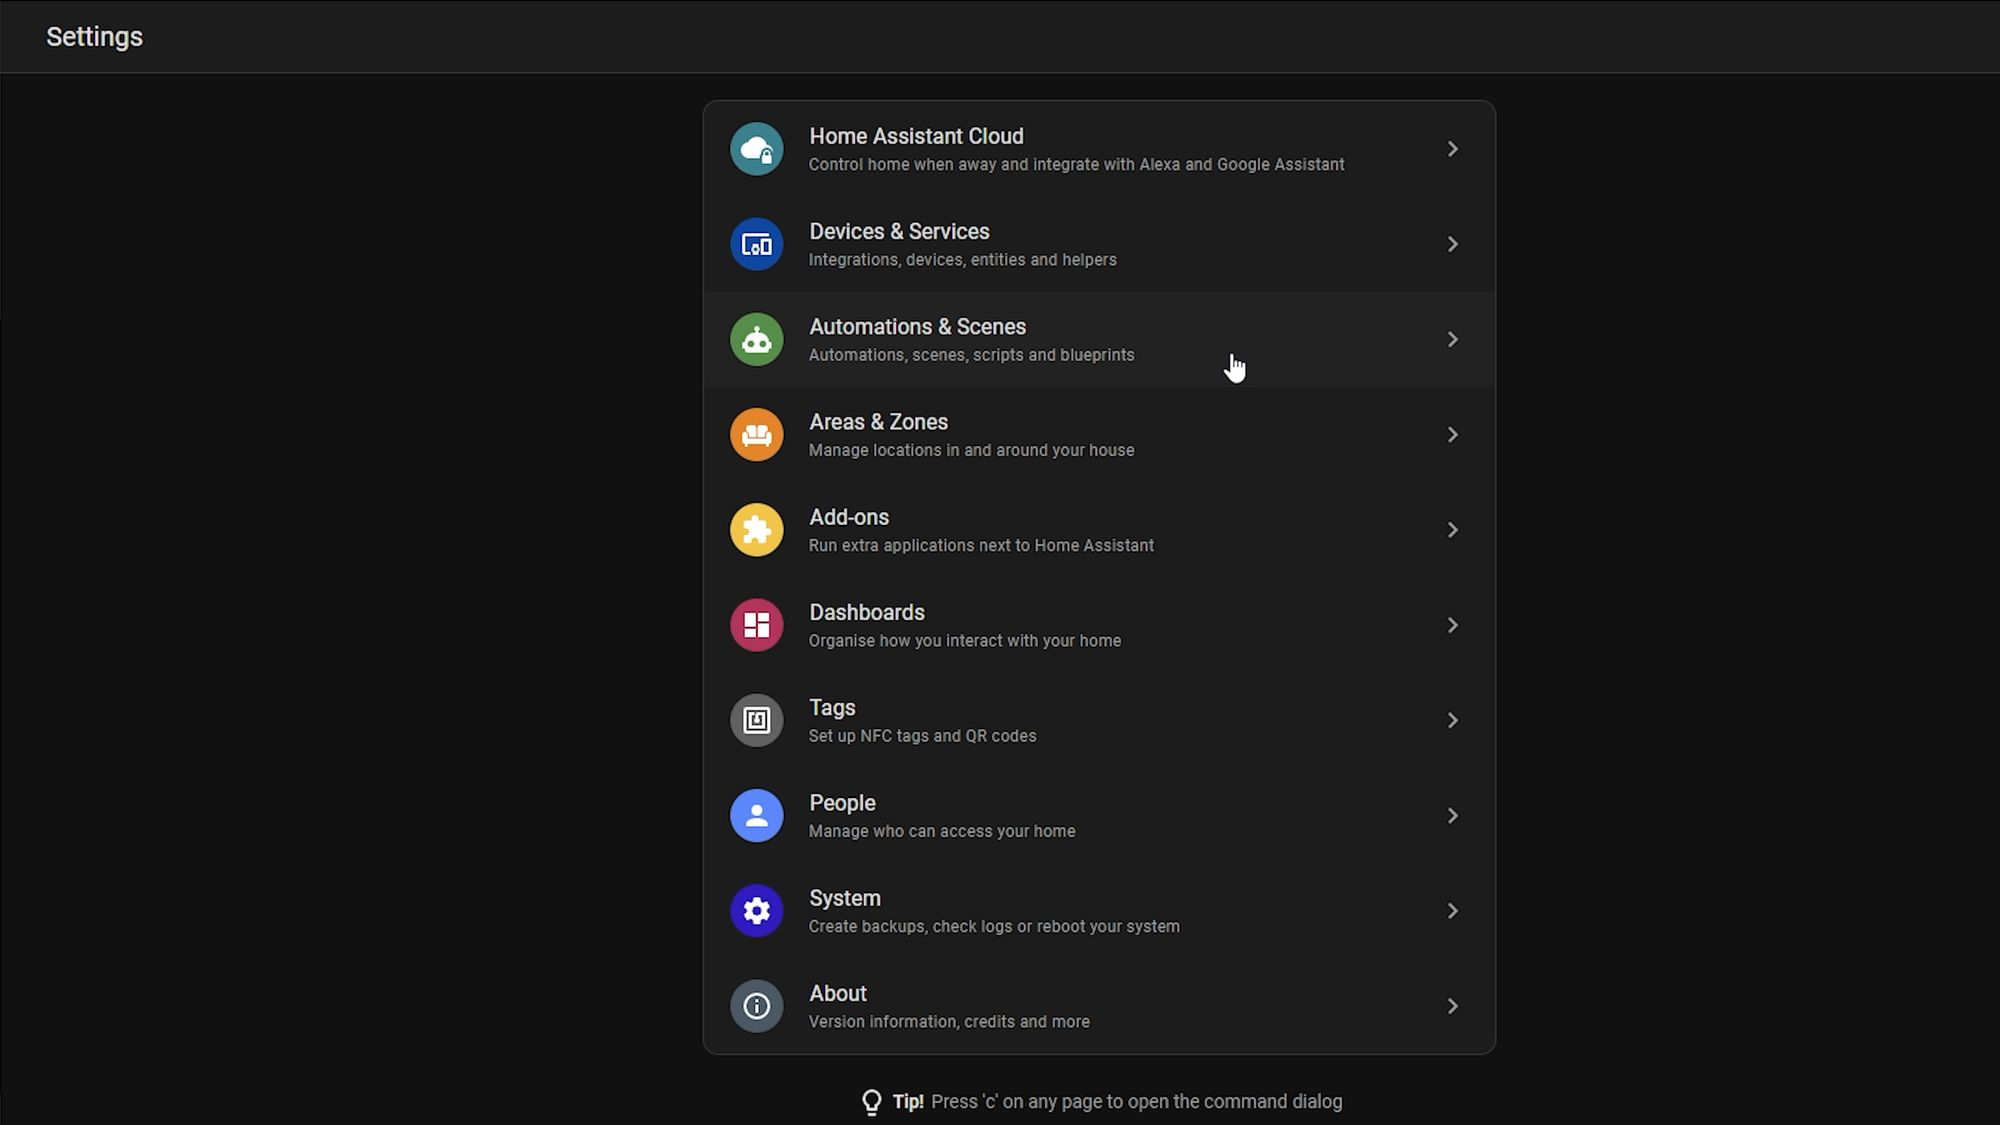The width and height of the screenshot is (2000, 1125).
Task: Click the People person icon
Action: (756, 816)
